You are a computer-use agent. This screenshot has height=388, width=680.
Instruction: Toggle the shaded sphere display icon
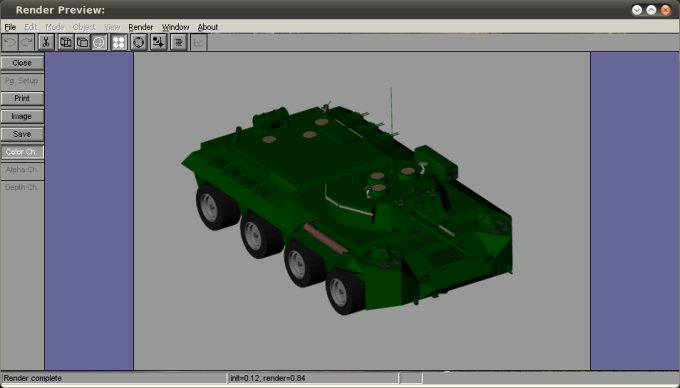pos(99,42)
